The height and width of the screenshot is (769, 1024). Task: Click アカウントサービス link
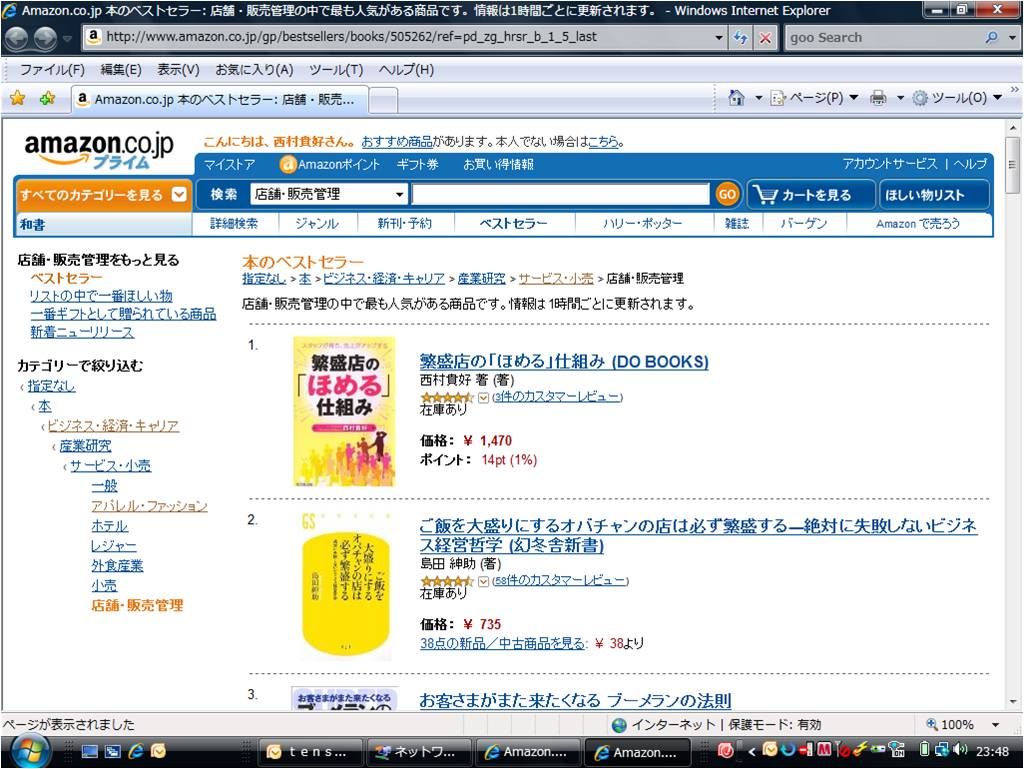889,164
